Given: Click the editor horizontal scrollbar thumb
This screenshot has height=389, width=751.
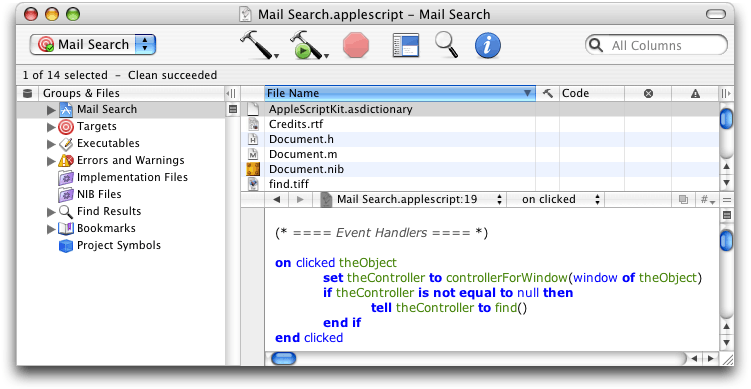Looking at the screenshot, I should coord(284,358).
